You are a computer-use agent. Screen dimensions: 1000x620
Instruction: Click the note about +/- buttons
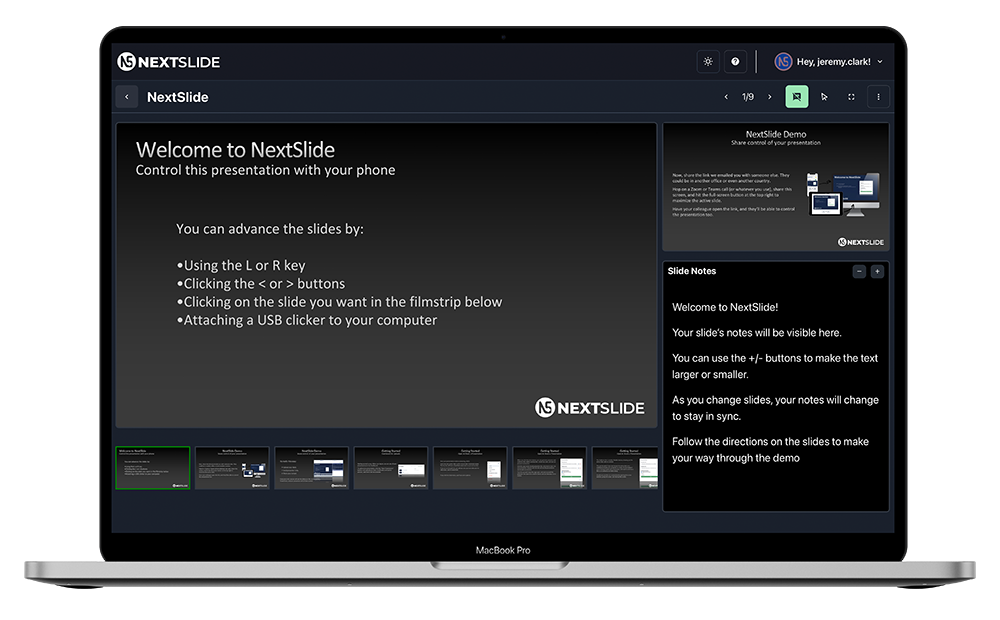tap(775, 367)
